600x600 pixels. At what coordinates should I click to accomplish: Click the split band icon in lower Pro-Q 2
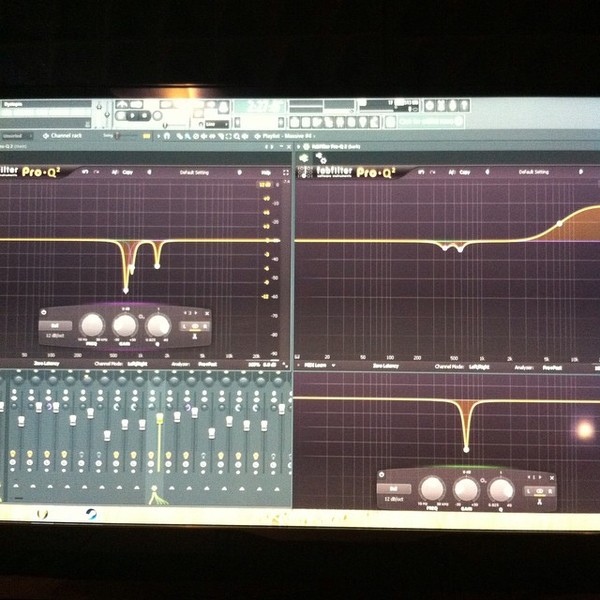click(x=539, y=501)
